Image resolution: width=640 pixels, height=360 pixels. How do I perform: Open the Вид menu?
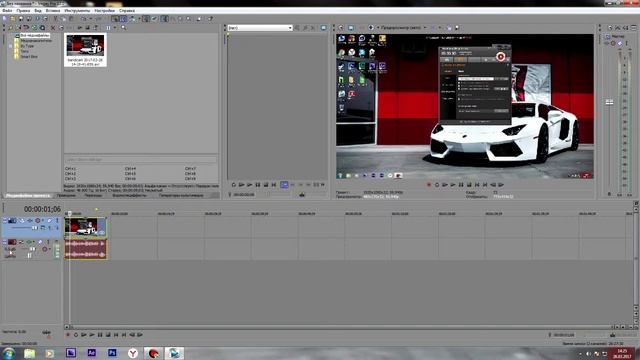click(38, 11)
